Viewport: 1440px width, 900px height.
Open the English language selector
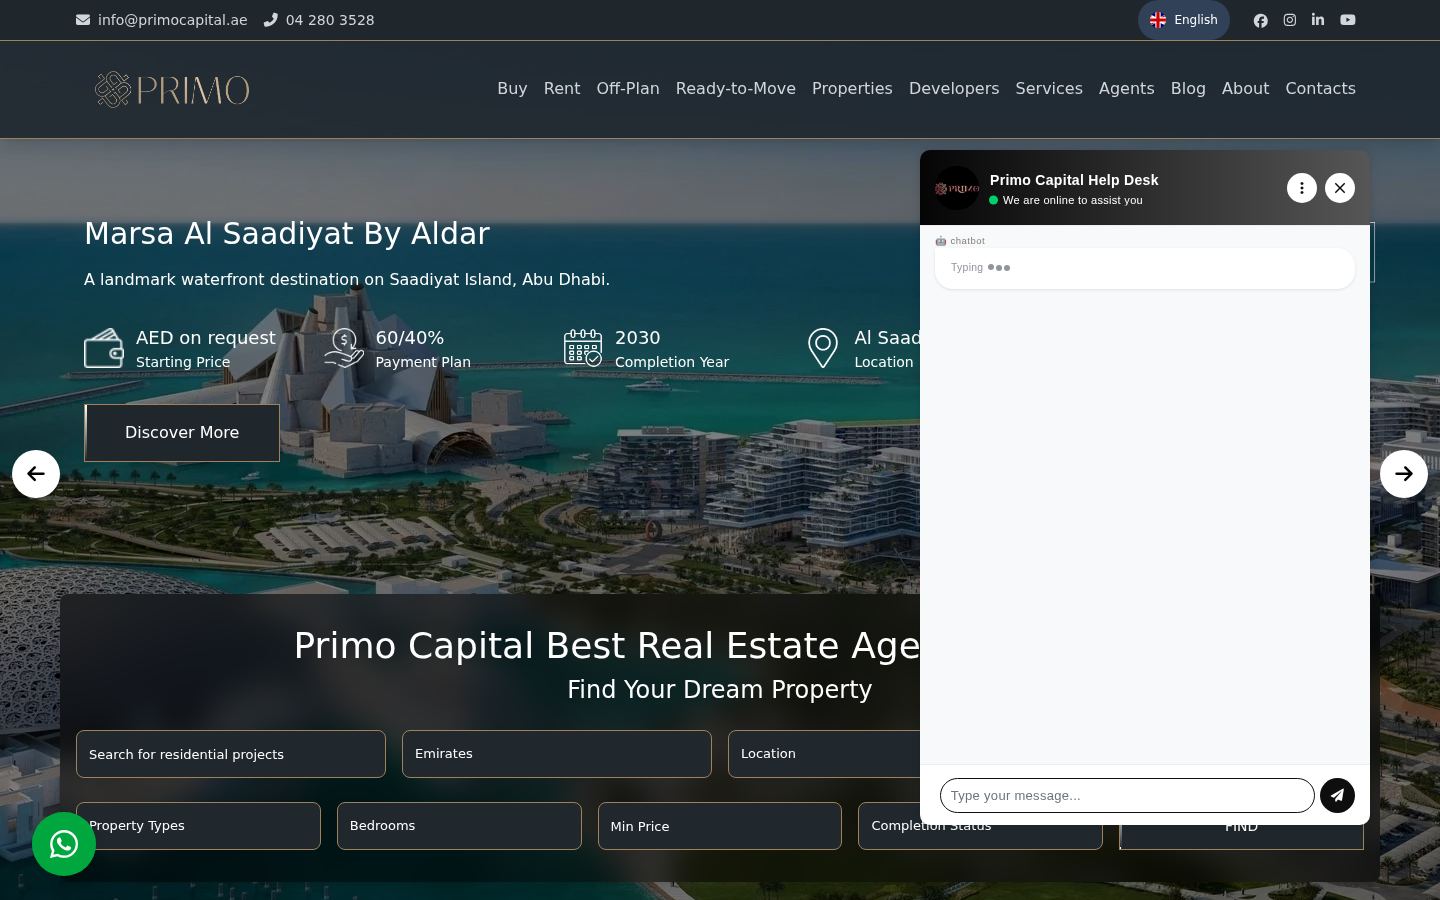[x=1184, y=20]
